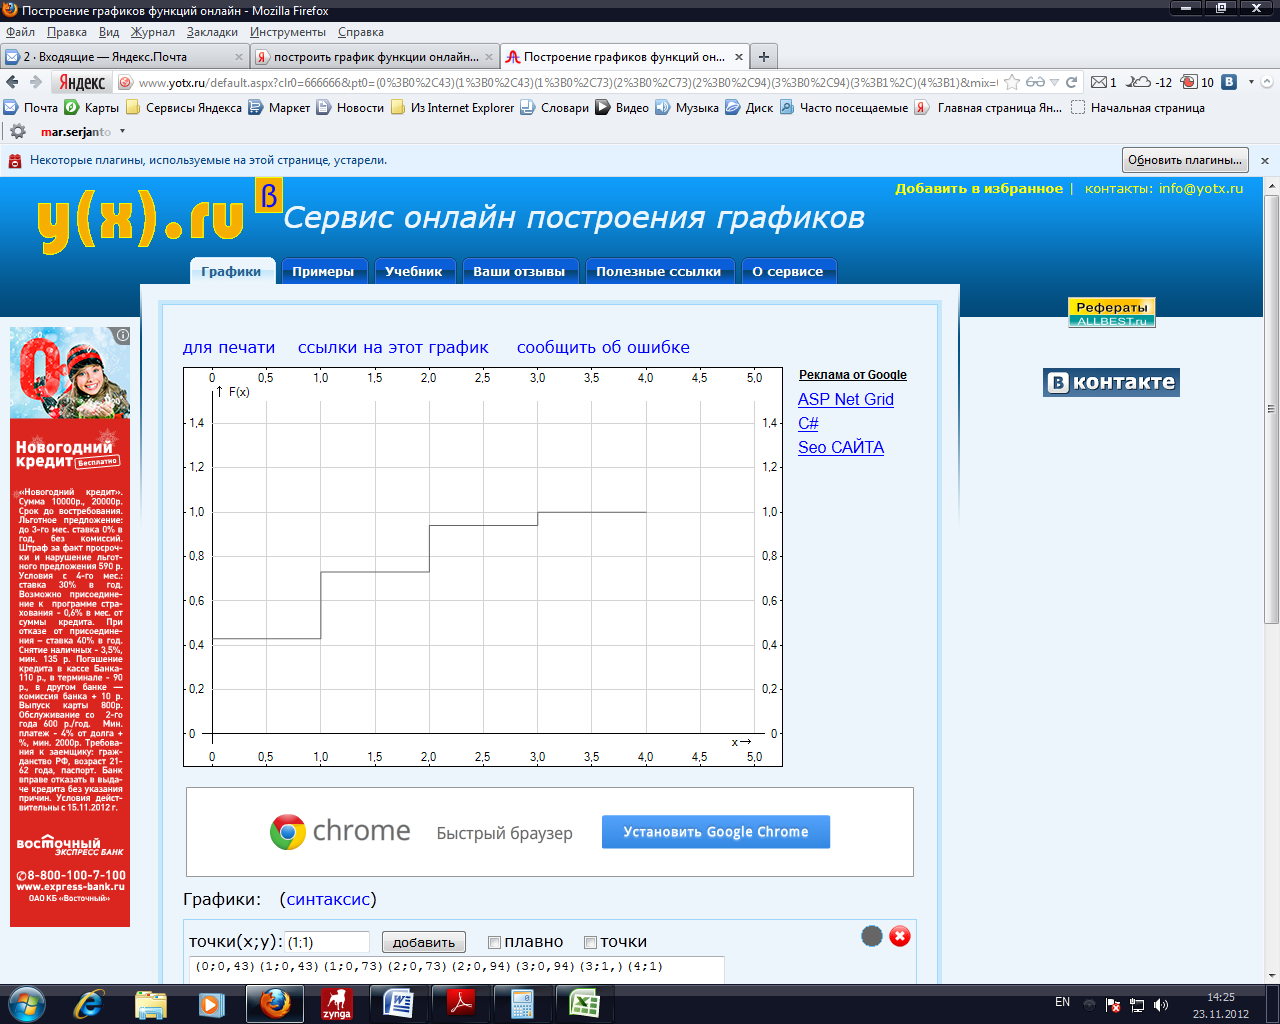Viewport: 1280px width, 1024px height.
Task: Open Windows Explorer from the taskbar
Action: point(150,1003)
